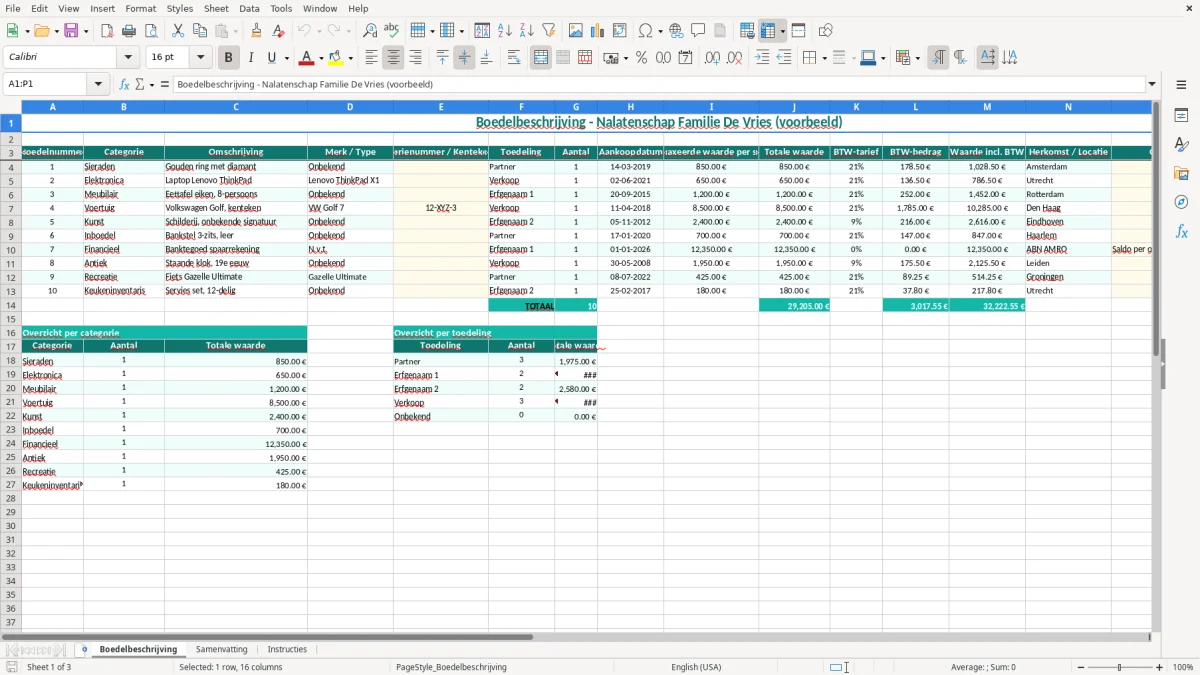This screenshot has height=675, width=1200.
Task: Open font color dropdown arrow
Action: 321,58
